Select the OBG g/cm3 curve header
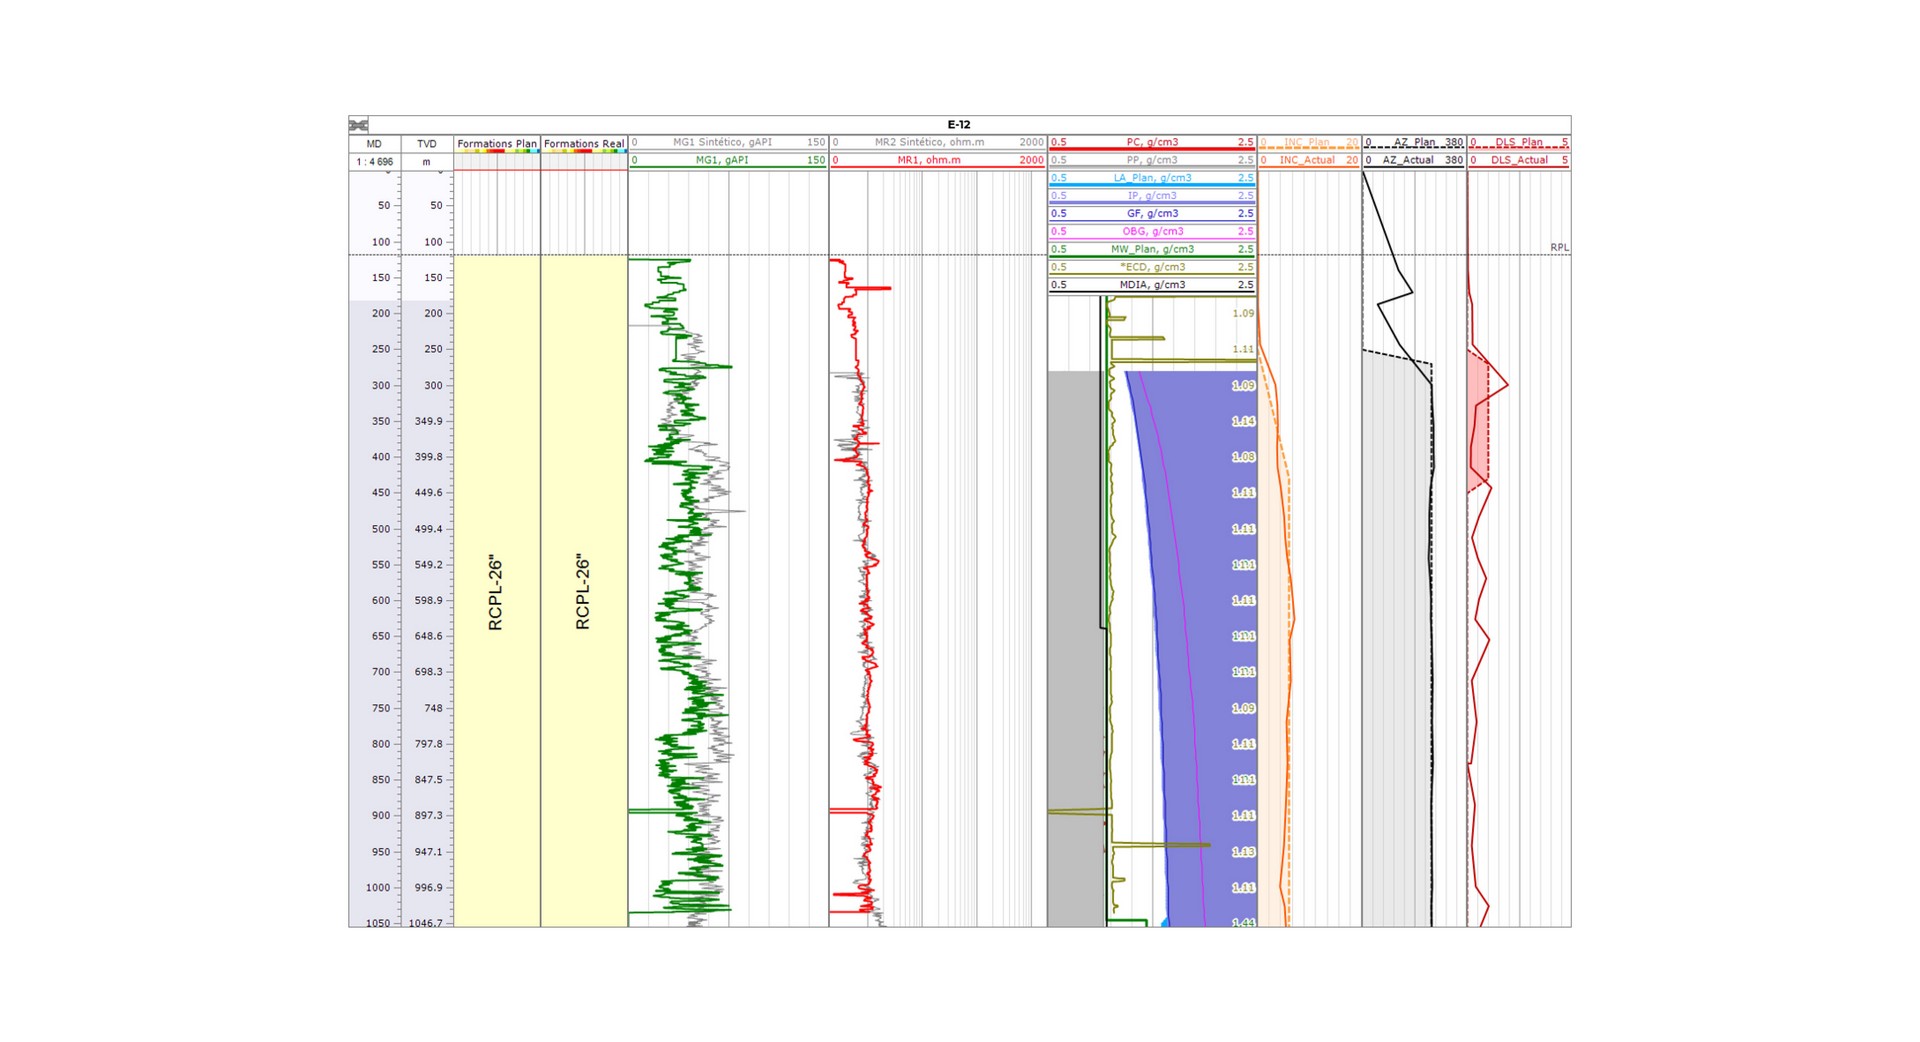 pyautogui.click(x=1152, y=232)
